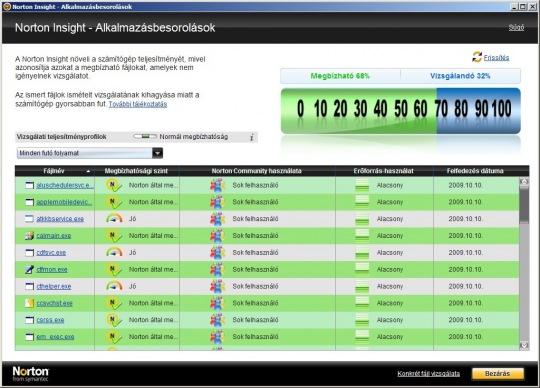Sort by the Erőforrás-használat column header
Viewport: 540px width, 388px height.
[x=384, y=171]
